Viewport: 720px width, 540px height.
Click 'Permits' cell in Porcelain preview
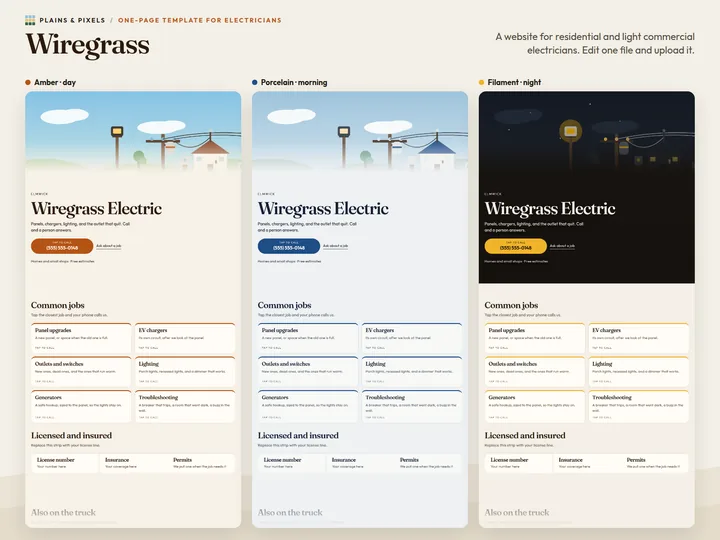[x=428, y=463]
